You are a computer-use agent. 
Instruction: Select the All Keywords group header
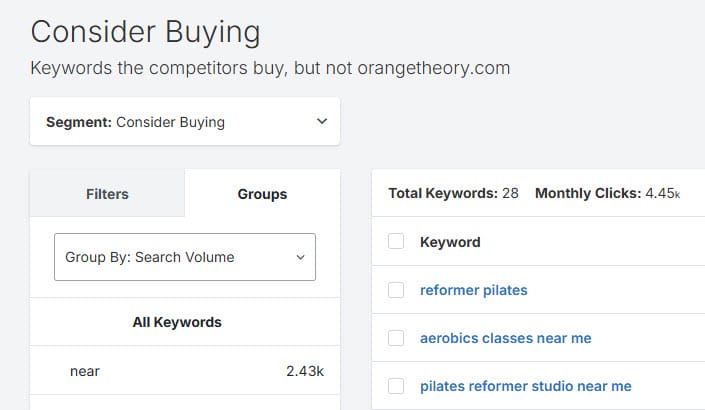click(177, 322)
